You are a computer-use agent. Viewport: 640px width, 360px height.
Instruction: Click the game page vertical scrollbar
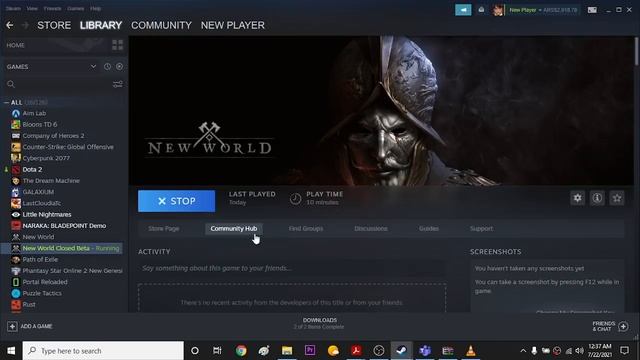click(x=636, y=51)
